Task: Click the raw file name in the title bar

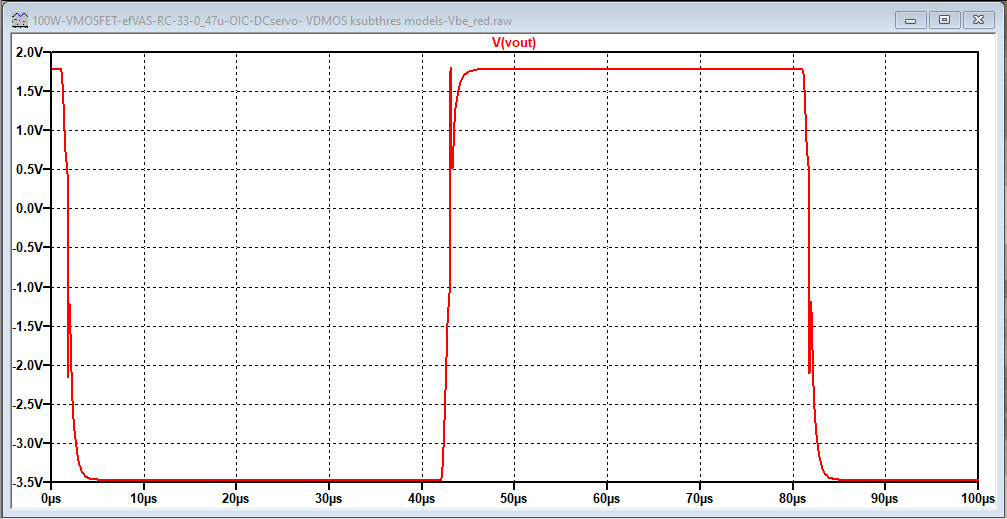Action: (x=272, y=21)
